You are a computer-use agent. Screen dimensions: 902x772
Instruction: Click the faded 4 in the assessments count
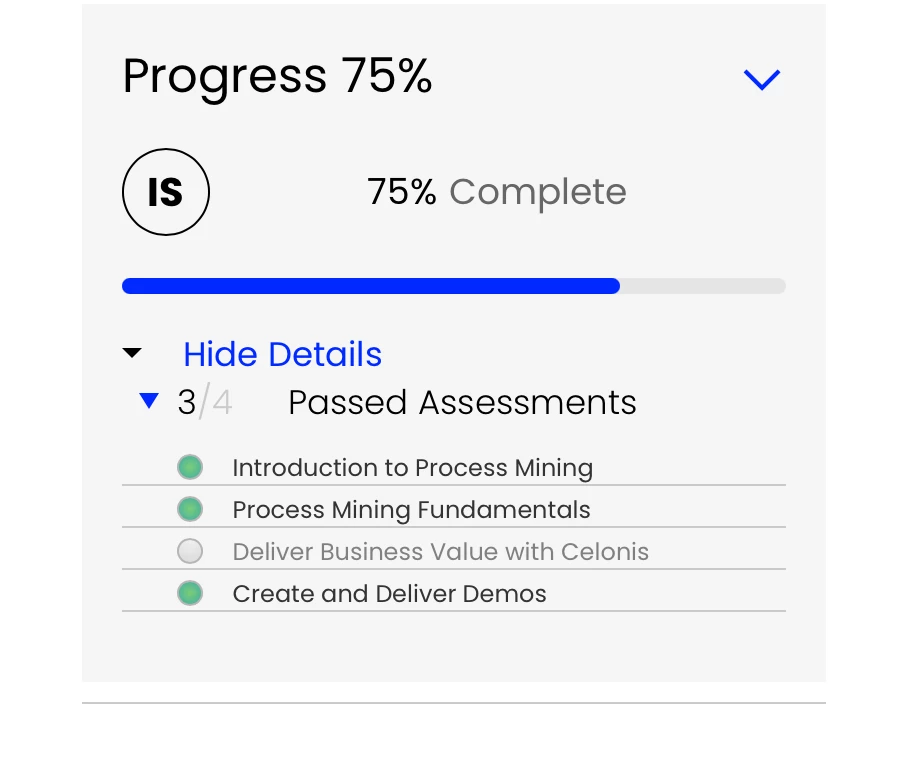[x=222, y=402]
